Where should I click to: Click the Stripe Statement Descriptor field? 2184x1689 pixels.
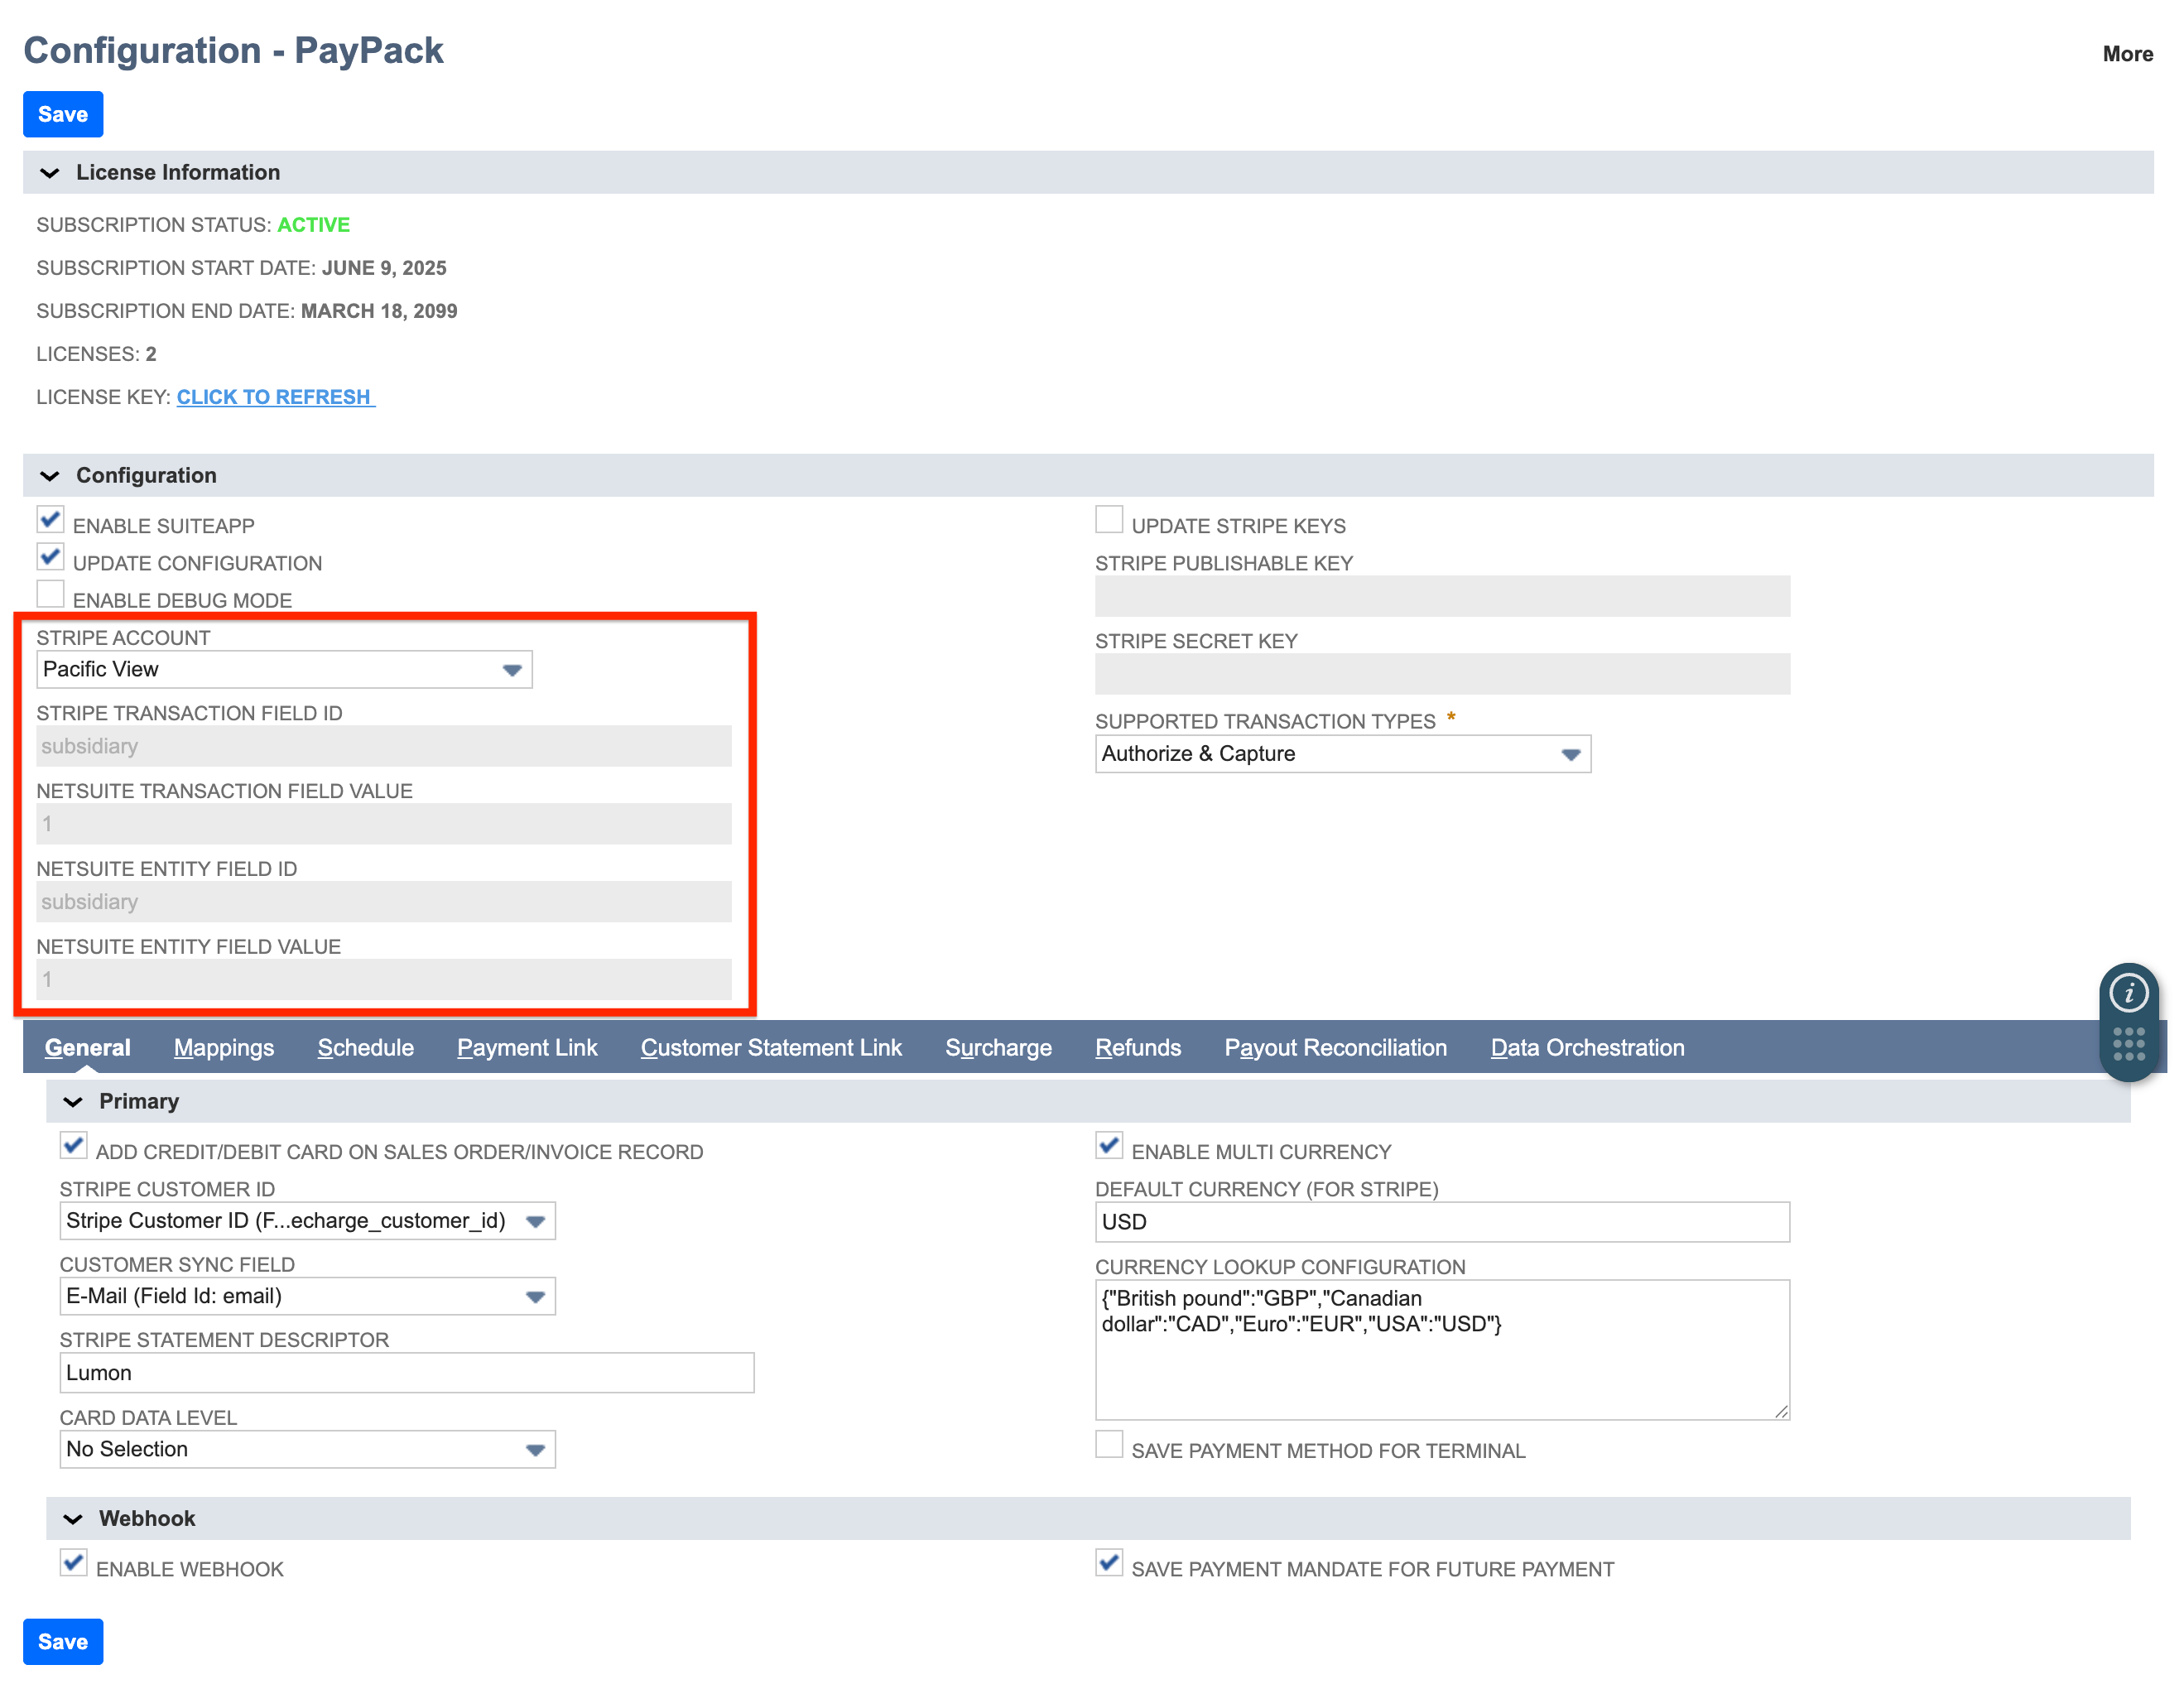coord(406,1373)
